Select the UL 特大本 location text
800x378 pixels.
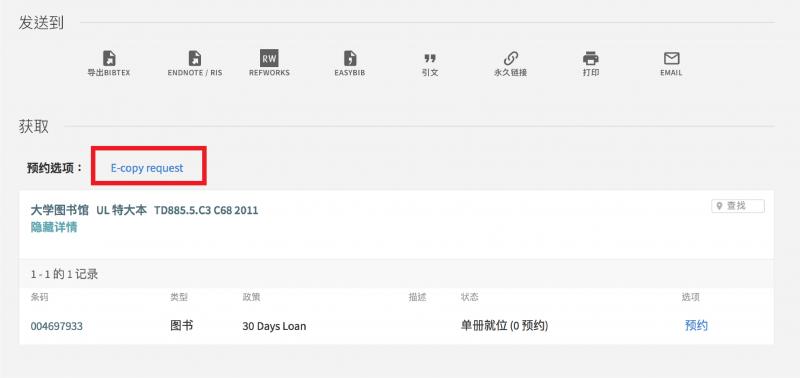pyautogui.click(x=121, y=210)
